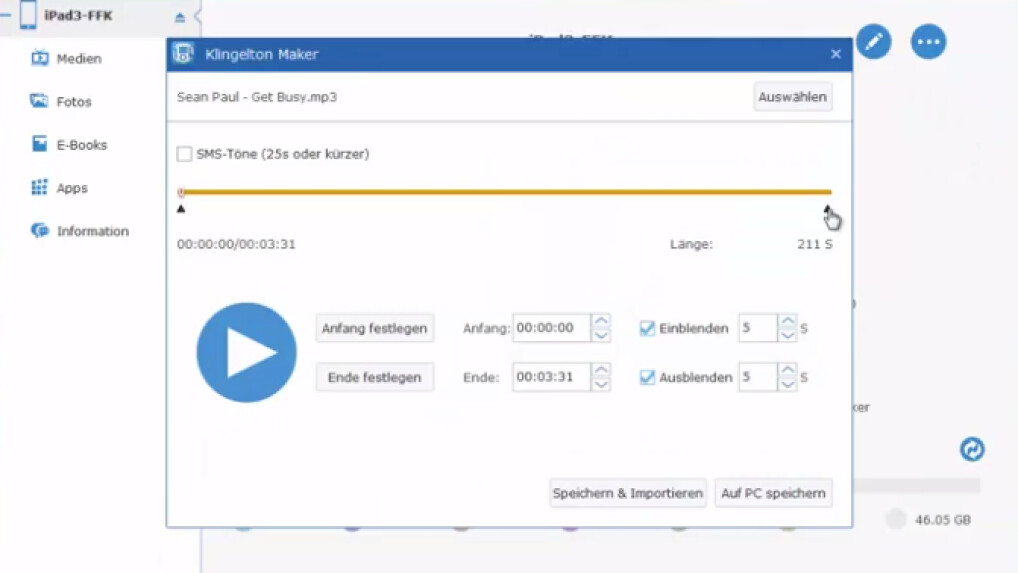Open the Apps section icon

click(x=40, y=188)
